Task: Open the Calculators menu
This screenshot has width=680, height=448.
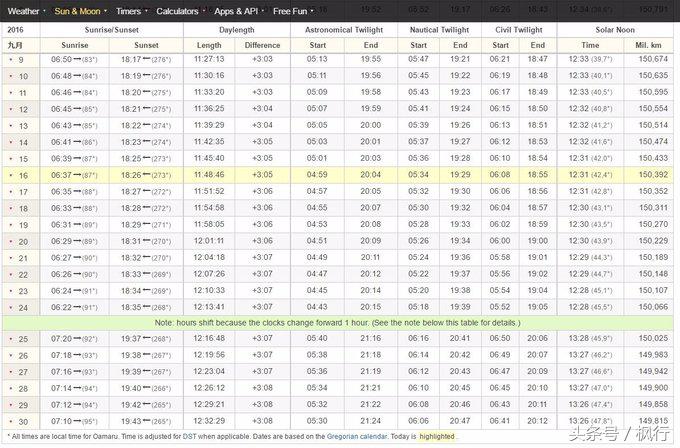Action: pos(177,11)
